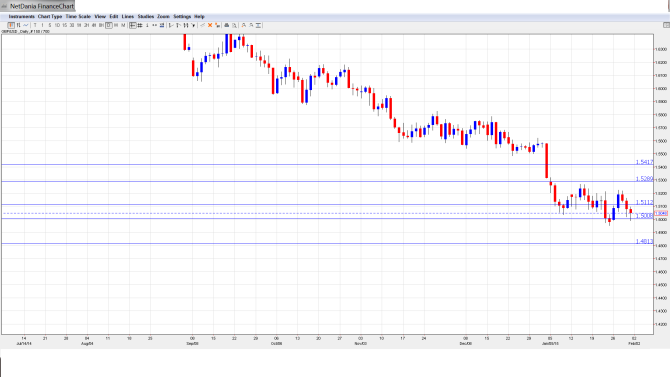The height and width of the screenshot is (377, 670).
Task: Open the Studies menu
Action: click(146, 16)
